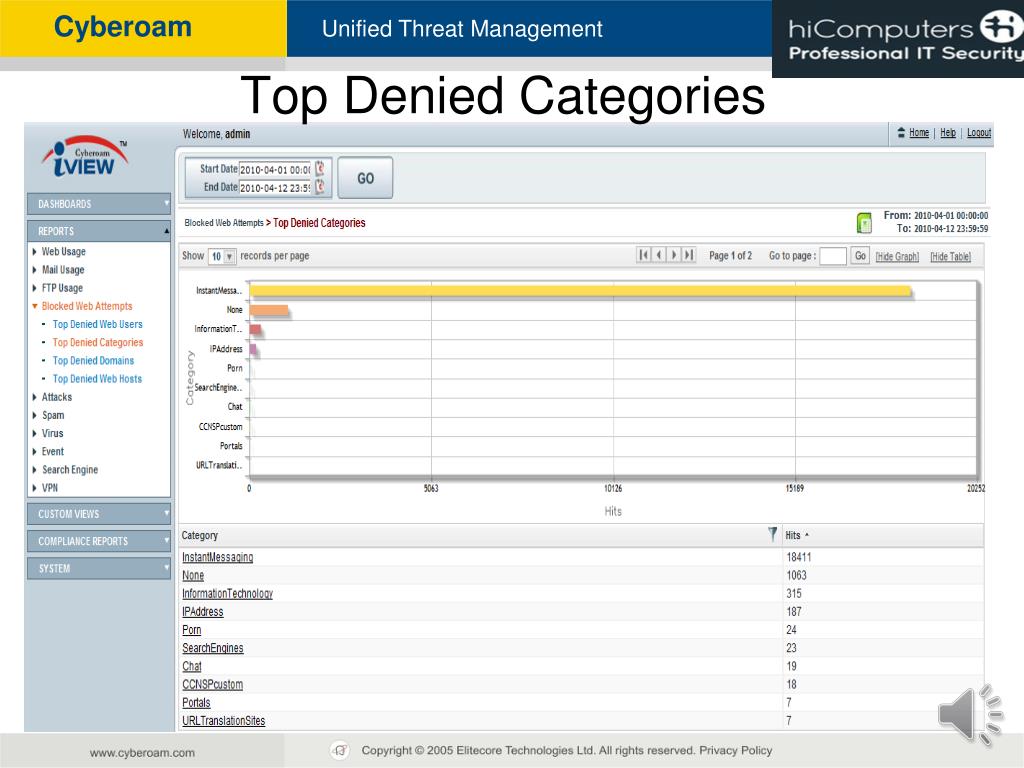Click the Cyberoam iView logo
The height and width of the screenshot is (768, 1024).
point(86,156)
